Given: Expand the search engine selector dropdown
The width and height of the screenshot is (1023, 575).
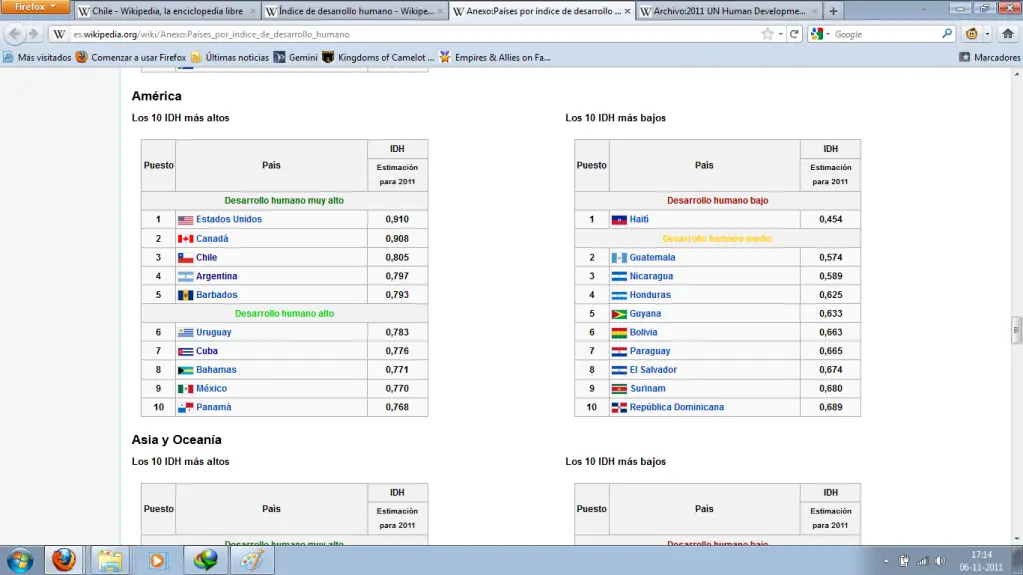Looking at the screenshot, I should click(x=820, y=34).
